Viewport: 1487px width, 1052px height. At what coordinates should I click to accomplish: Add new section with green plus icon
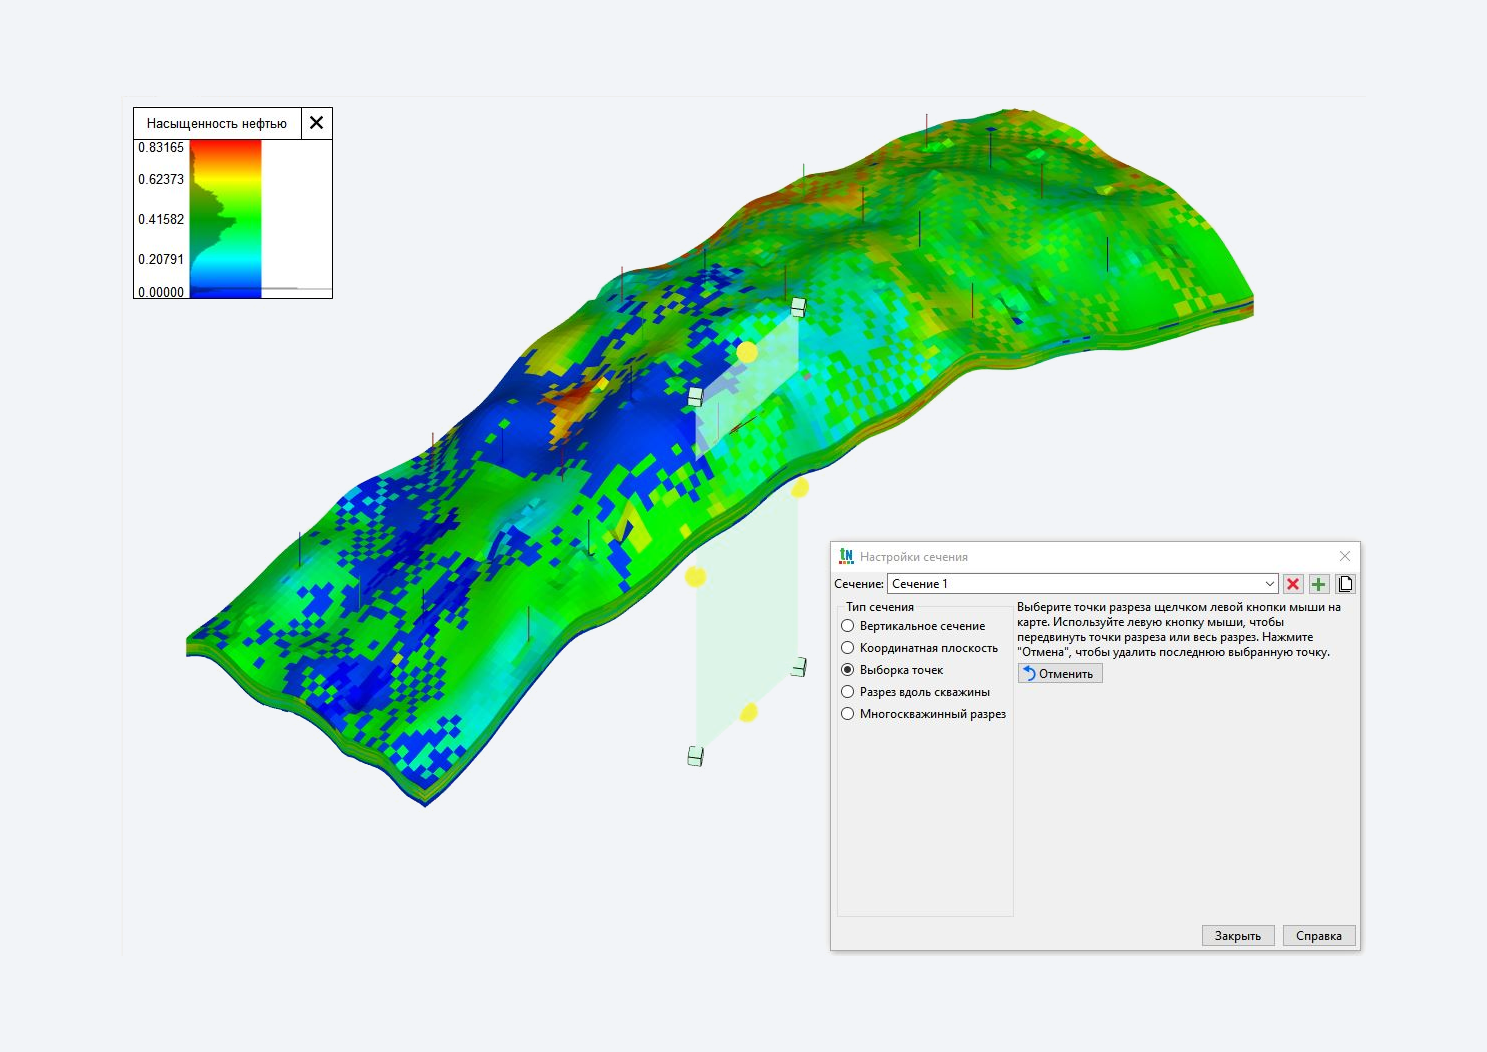1319,584
